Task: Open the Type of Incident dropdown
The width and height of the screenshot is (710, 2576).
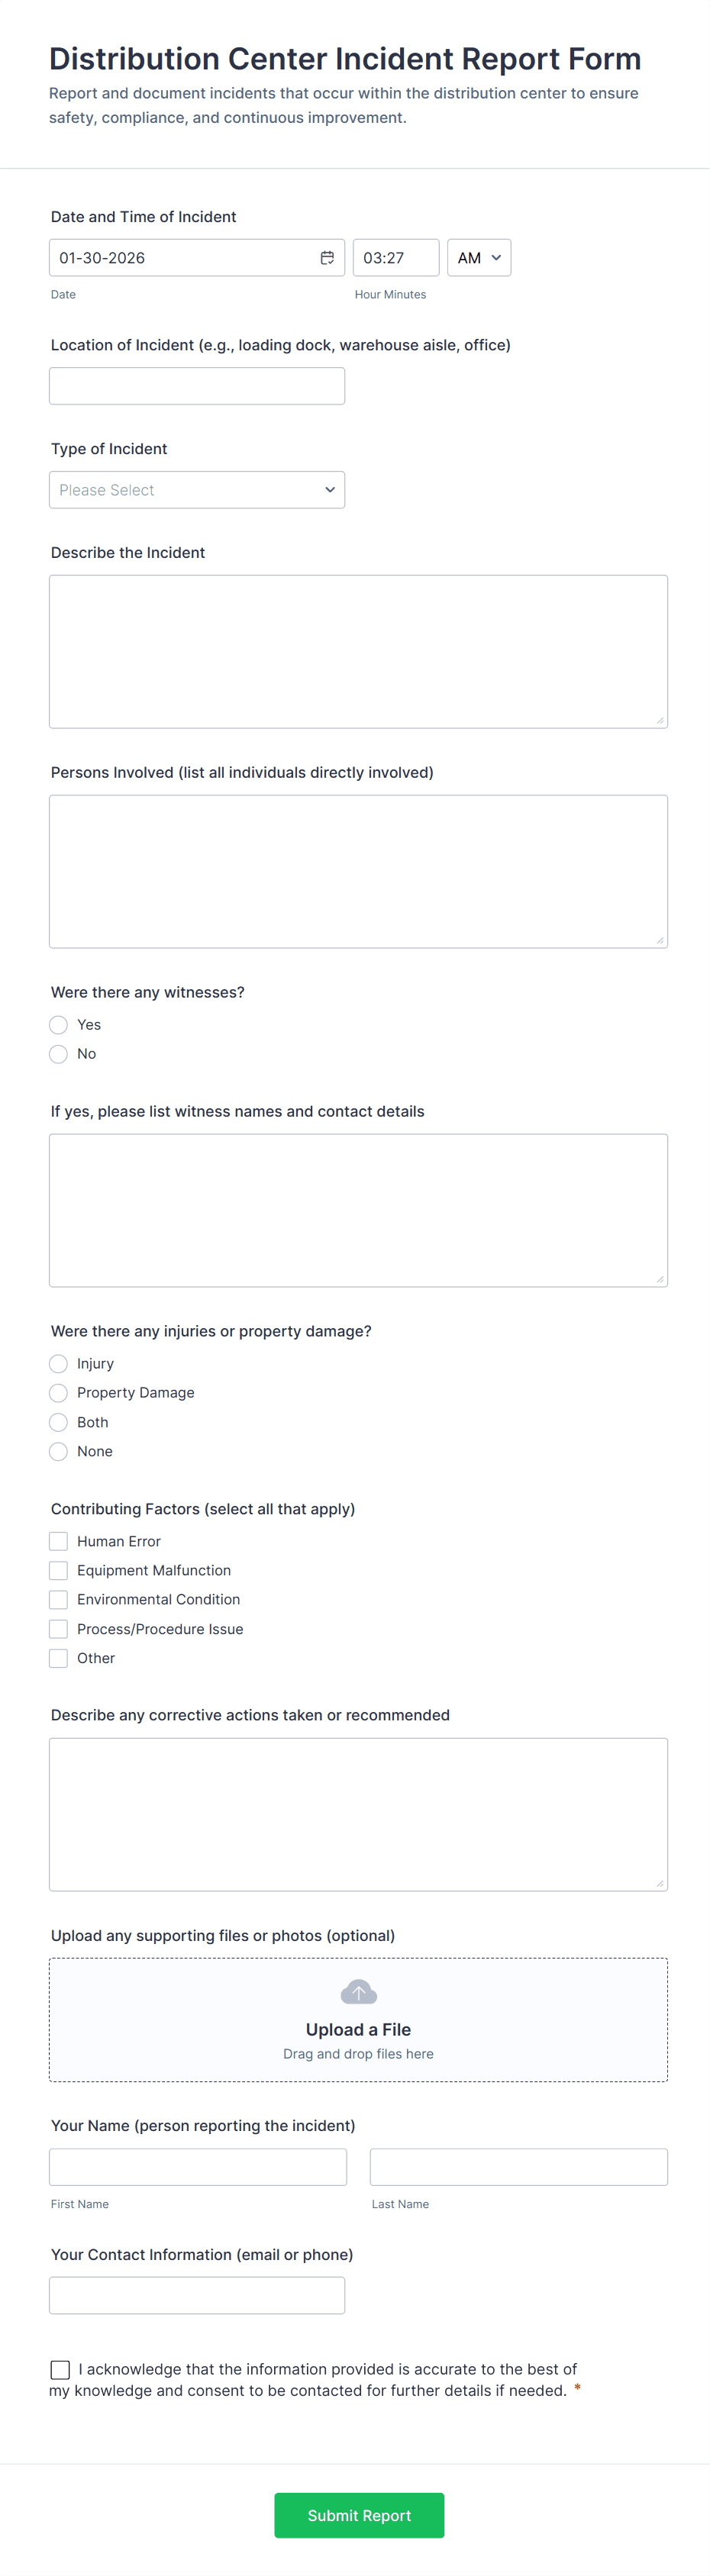Action: tap(196, 489)
